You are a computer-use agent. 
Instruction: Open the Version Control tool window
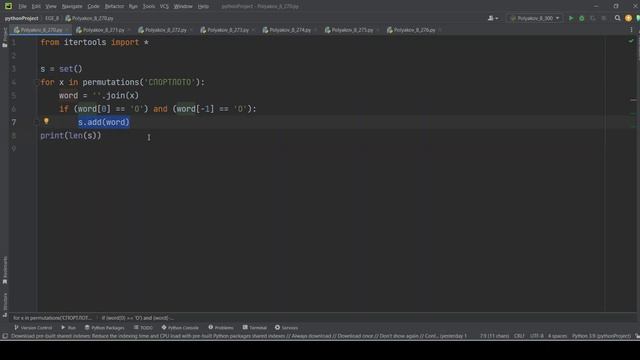click(33, 327)
